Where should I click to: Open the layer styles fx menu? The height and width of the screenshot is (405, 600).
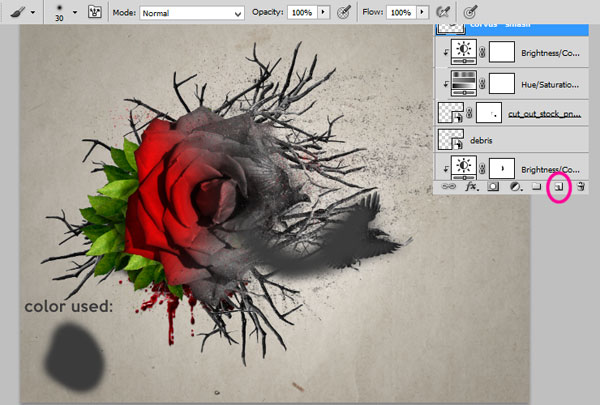[x=472, y=186]
